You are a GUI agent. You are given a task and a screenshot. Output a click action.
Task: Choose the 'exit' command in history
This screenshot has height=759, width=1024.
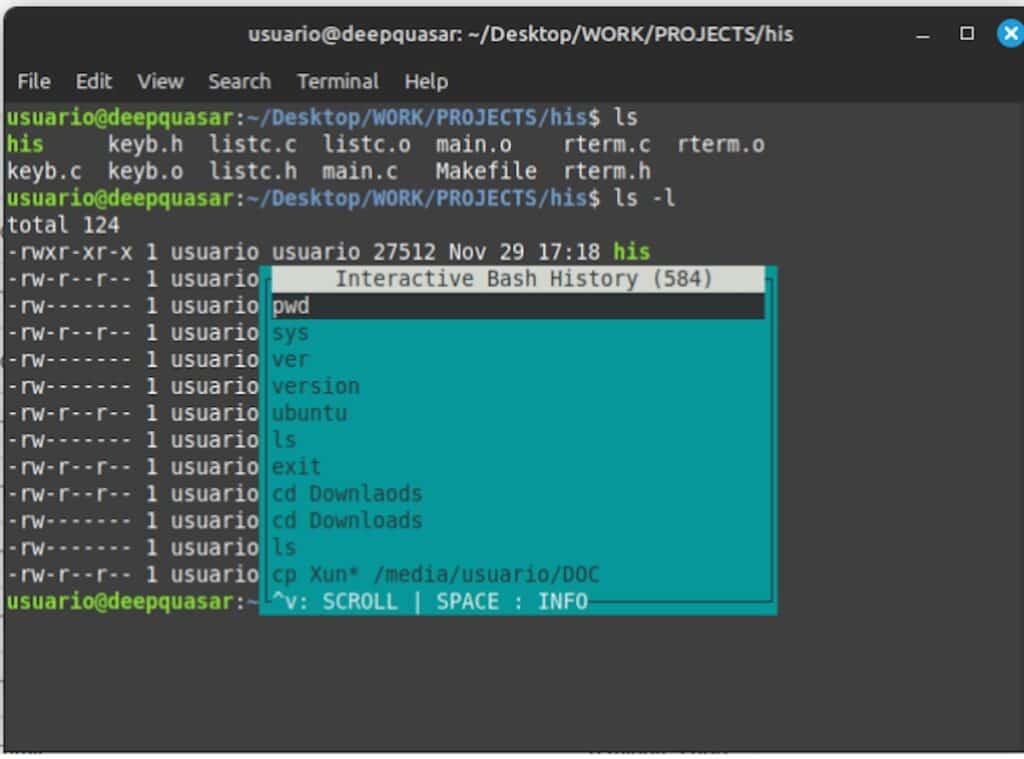click(297, 467)
